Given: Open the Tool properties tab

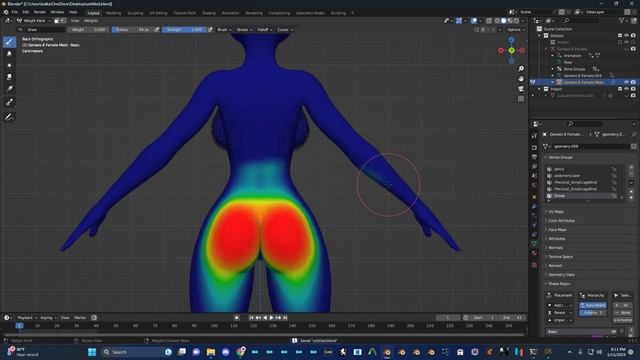Looking at the screenshot, I should (x=534, y=136).
